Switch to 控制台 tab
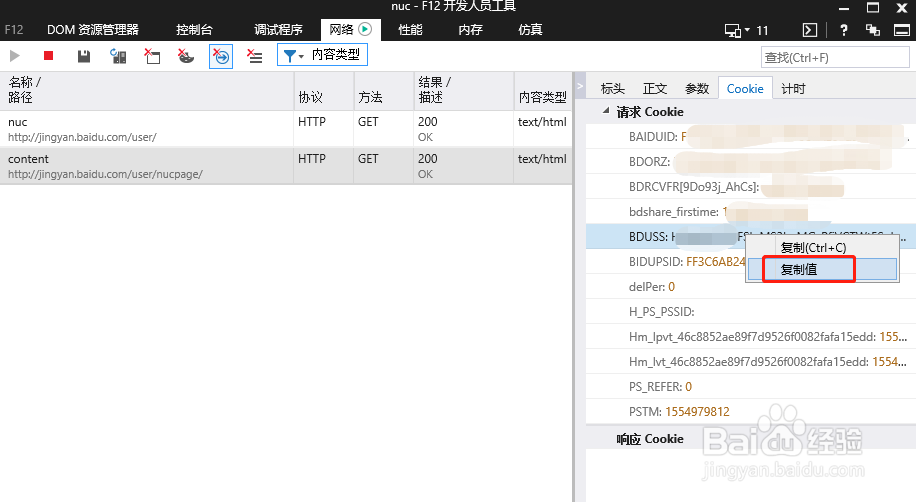916x502 pixels. point(195,30)
